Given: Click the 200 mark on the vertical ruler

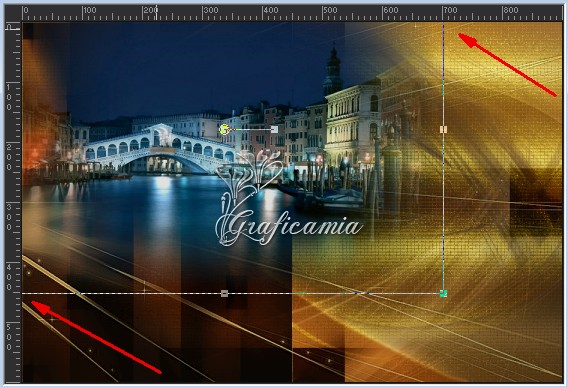Looking at the screenshot, I should (x=8, y=157).
